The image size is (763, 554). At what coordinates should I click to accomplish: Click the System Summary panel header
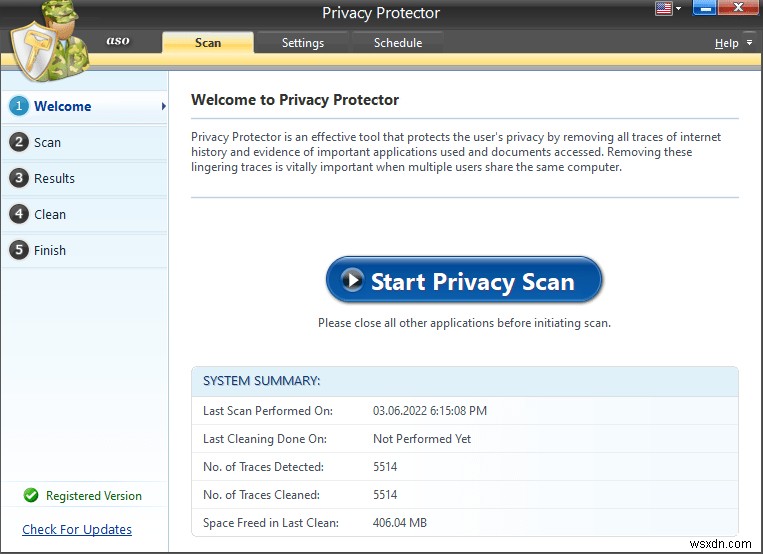pos(464,381)
